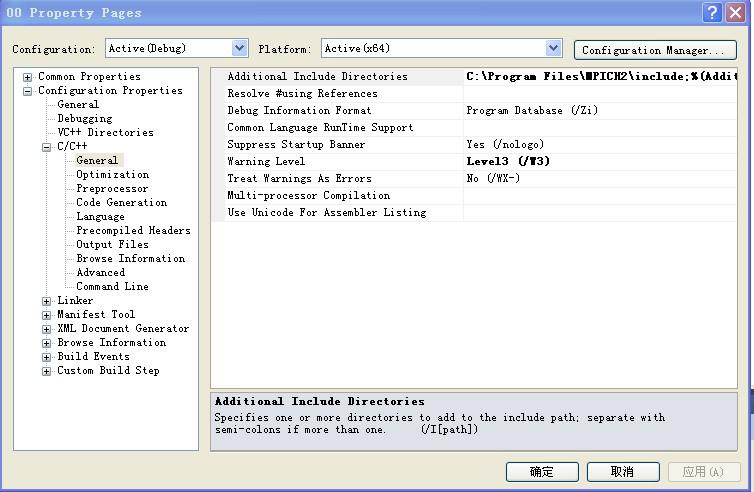Collapse Configuration Properties node
754x492 pixels.
coord(28,91)
